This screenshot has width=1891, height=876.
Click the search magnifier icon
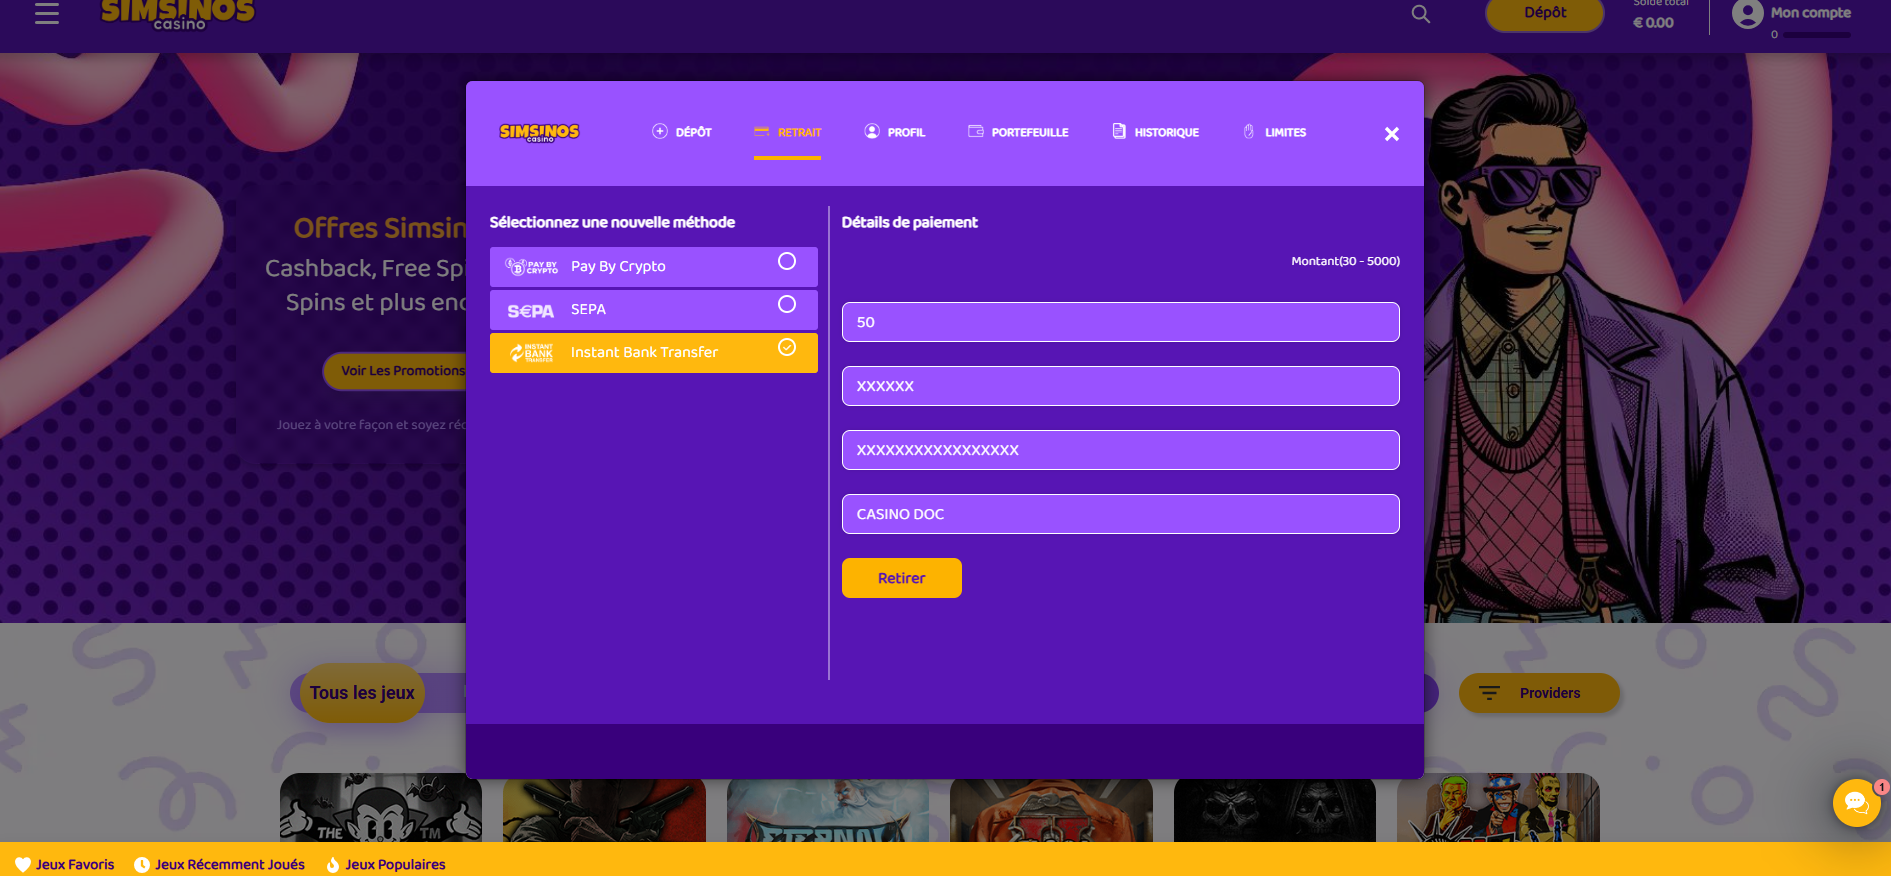[x=1420, y=14]
